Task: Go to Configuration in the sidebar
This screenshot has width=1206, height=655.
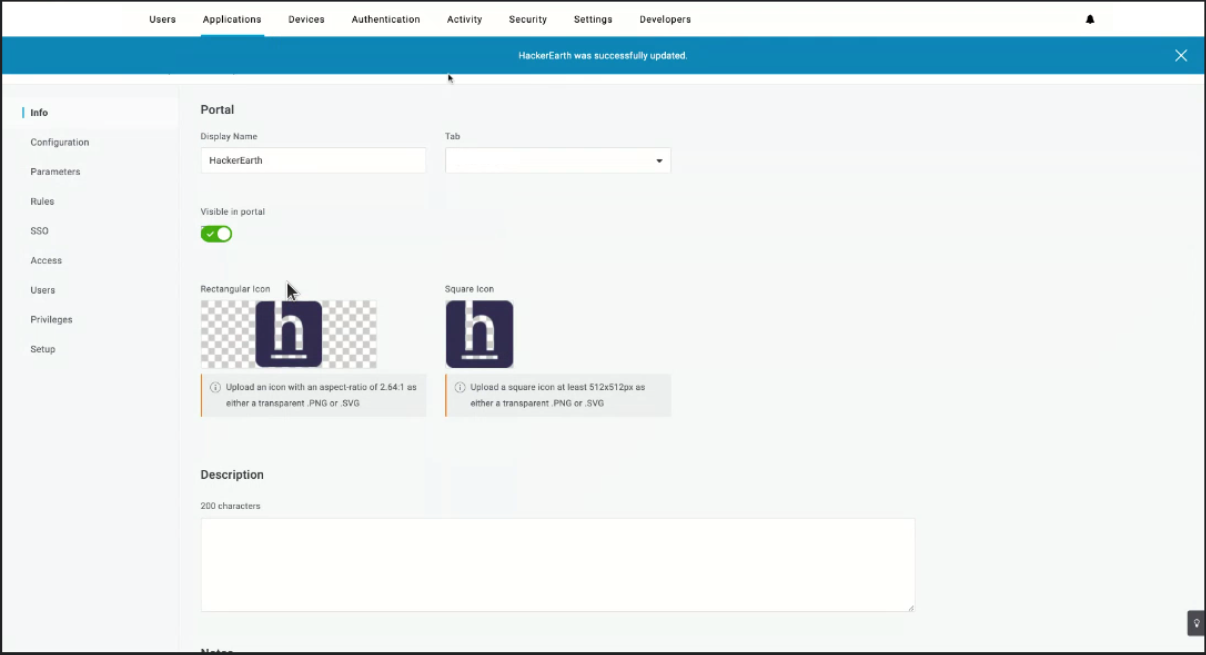Action: 60,142
